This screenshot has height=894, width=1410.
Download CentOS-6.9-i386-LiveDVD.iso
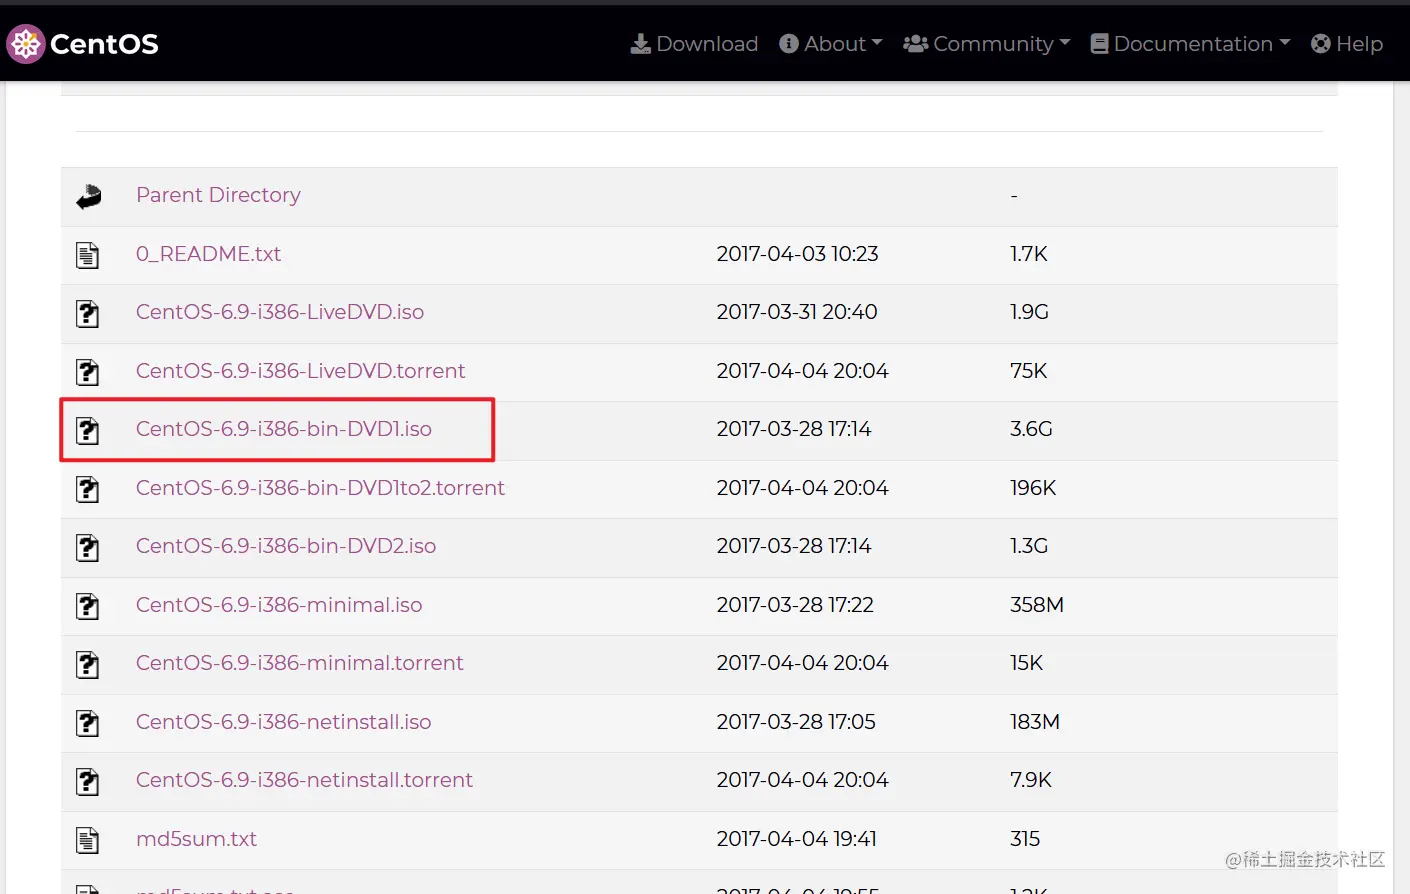tap(280, 312)
